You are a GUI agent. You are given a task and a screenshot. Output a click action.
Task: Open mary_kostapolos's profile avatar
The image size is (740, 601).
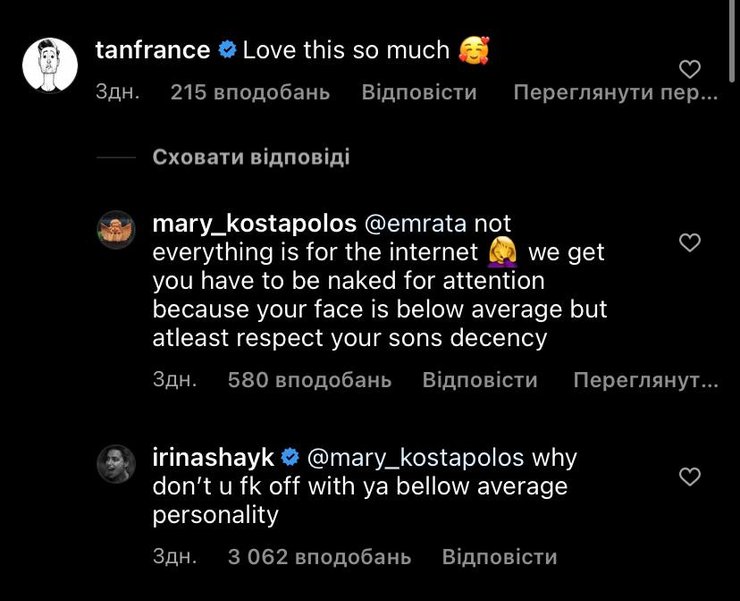116,229
